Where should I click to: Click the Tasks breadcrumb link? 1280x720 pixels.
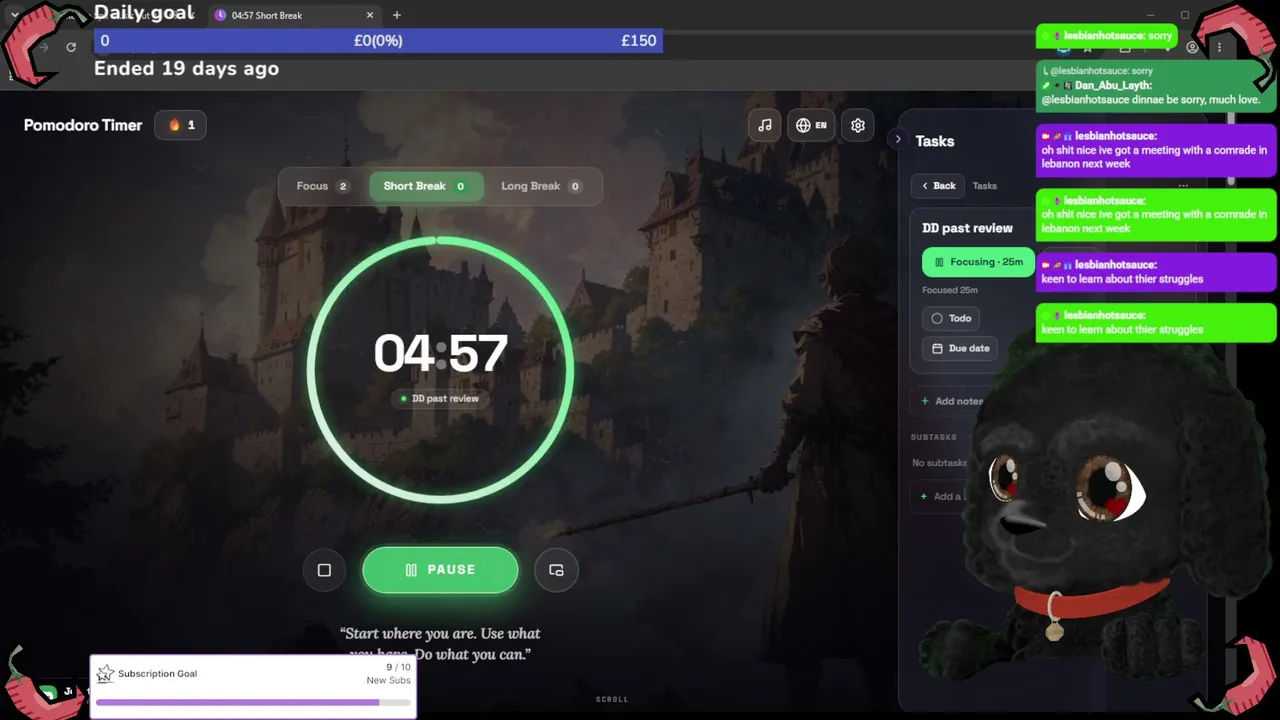pos(985,186)
